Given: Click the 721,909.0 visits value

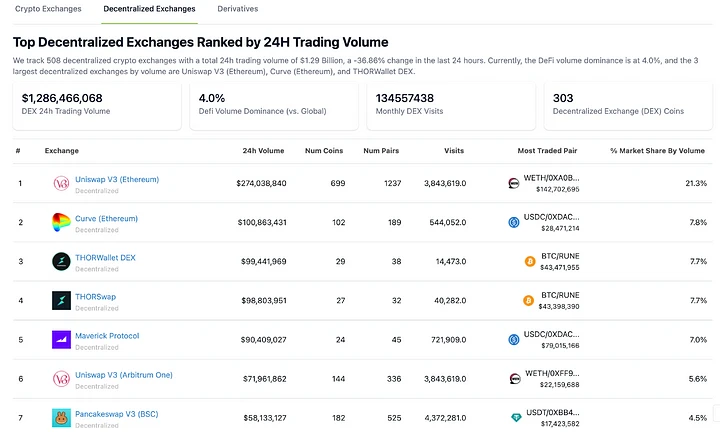Looking at the screenshot, I should pyautogui.click(x=448, y=340).
